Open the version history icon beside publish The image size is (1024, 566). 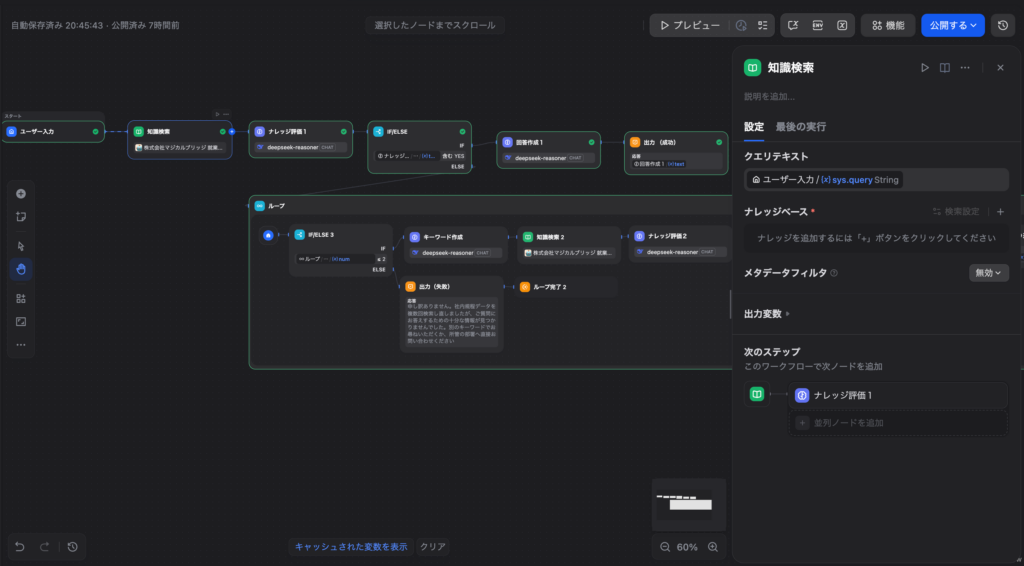point(1003,25)
